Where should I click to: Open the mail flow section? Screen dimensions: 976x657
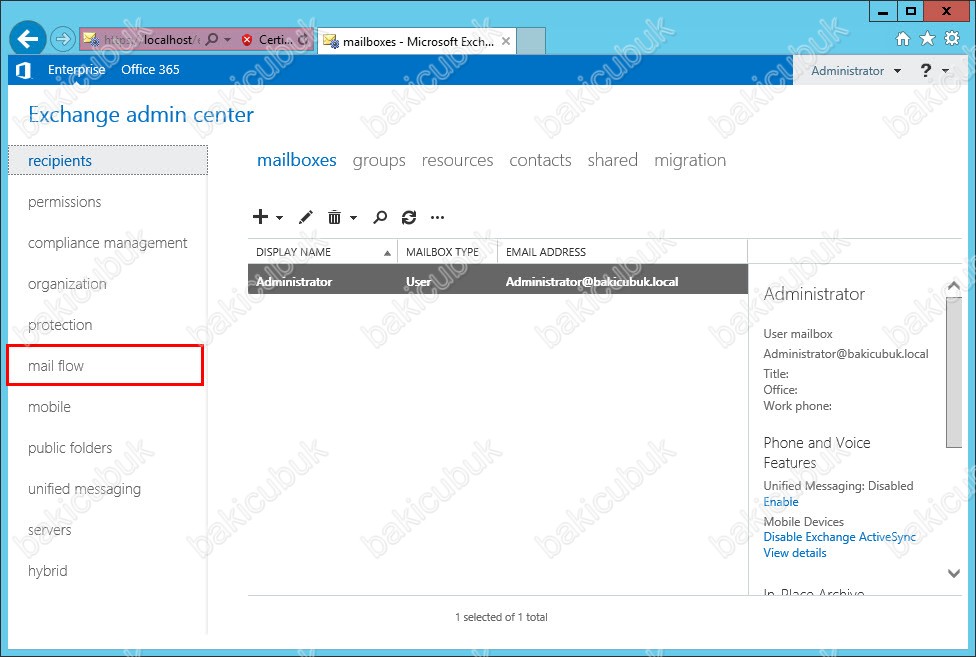[55, 366]
